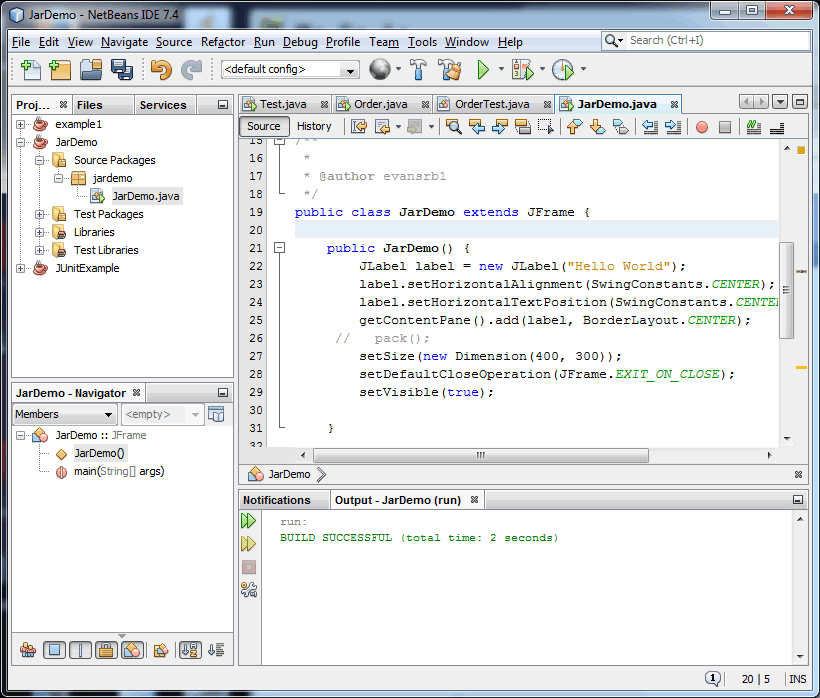Open the Refactor menu
The width and height of the screenshot is (820, 698).
223,42
